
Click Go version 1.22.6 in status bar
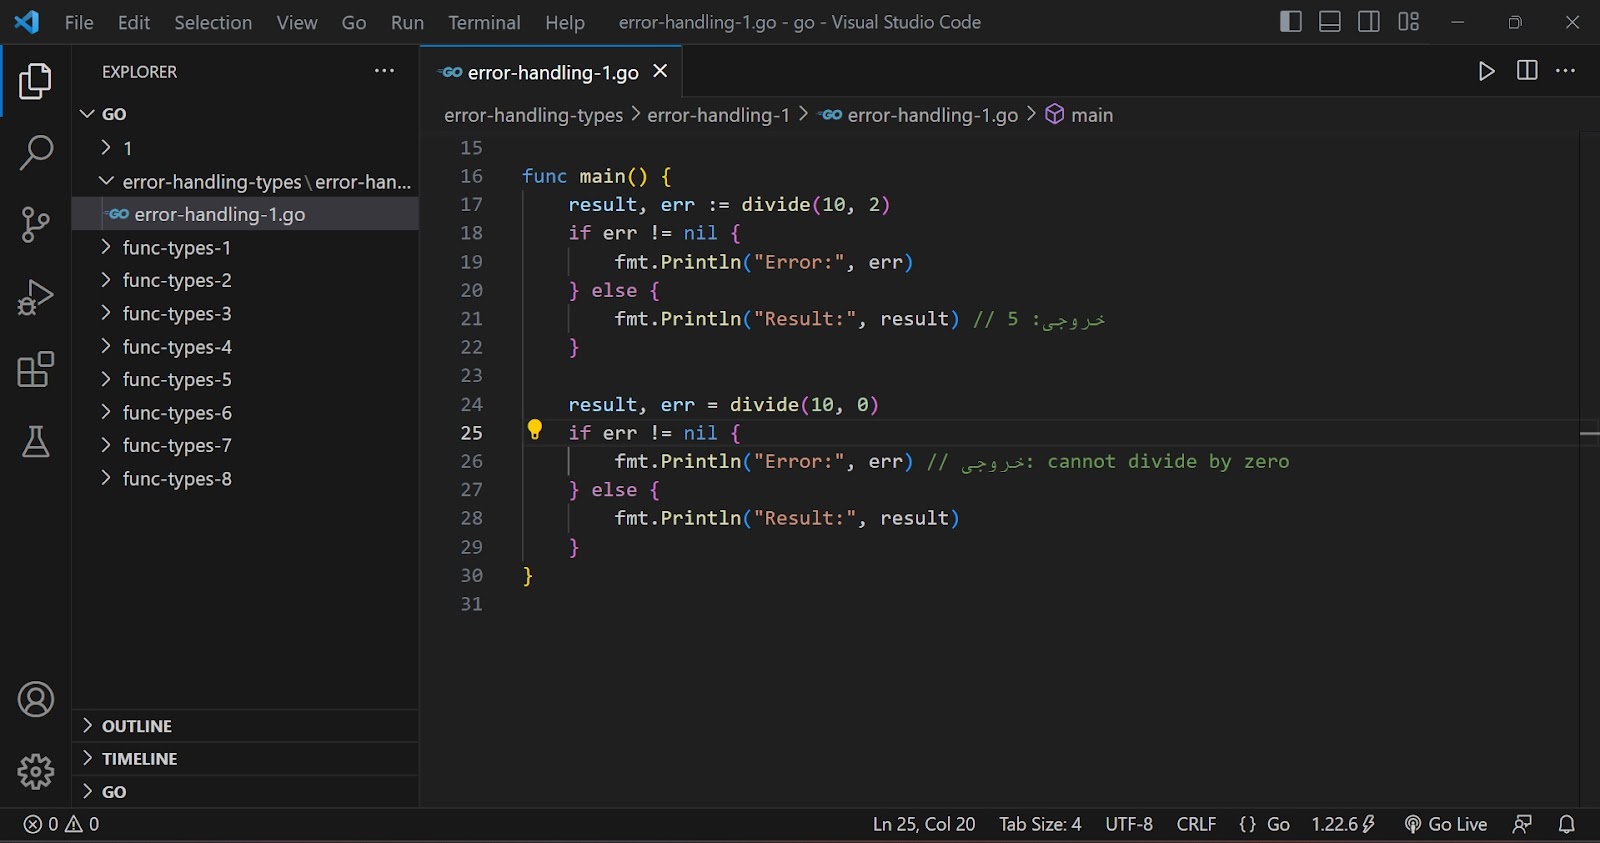1344,824
